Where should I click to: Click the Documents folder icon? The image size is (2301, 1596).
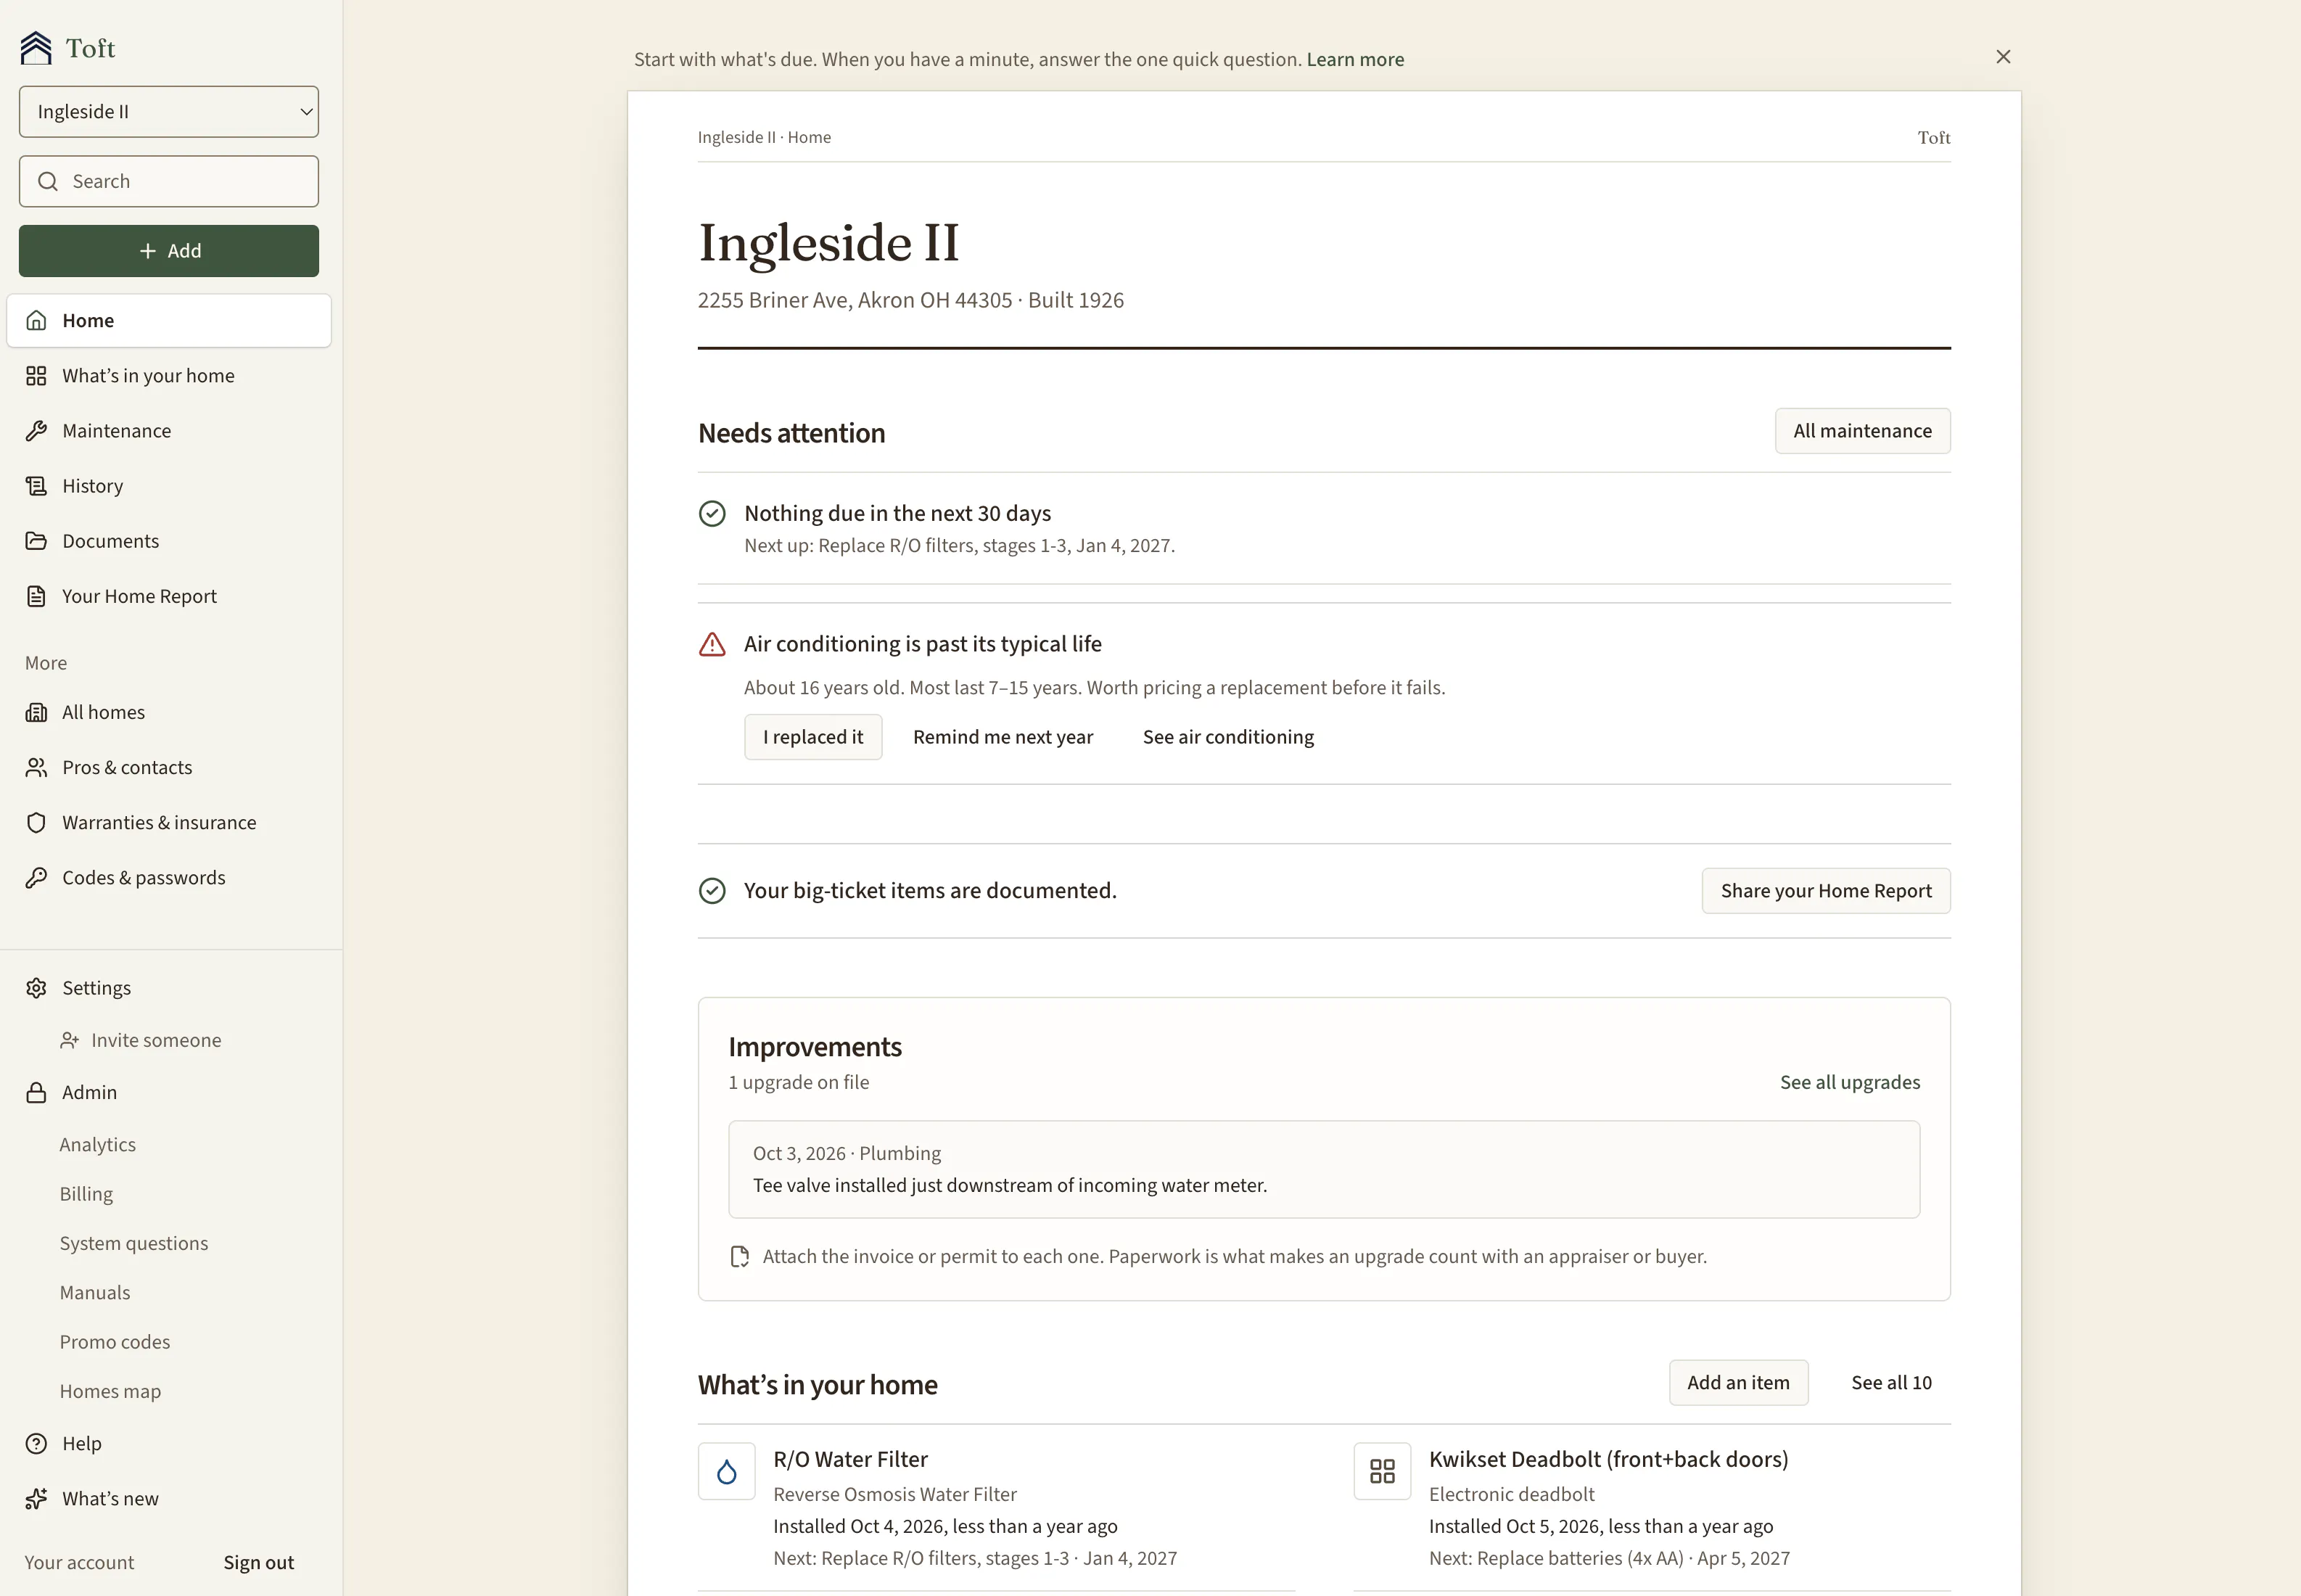(36, 540)
